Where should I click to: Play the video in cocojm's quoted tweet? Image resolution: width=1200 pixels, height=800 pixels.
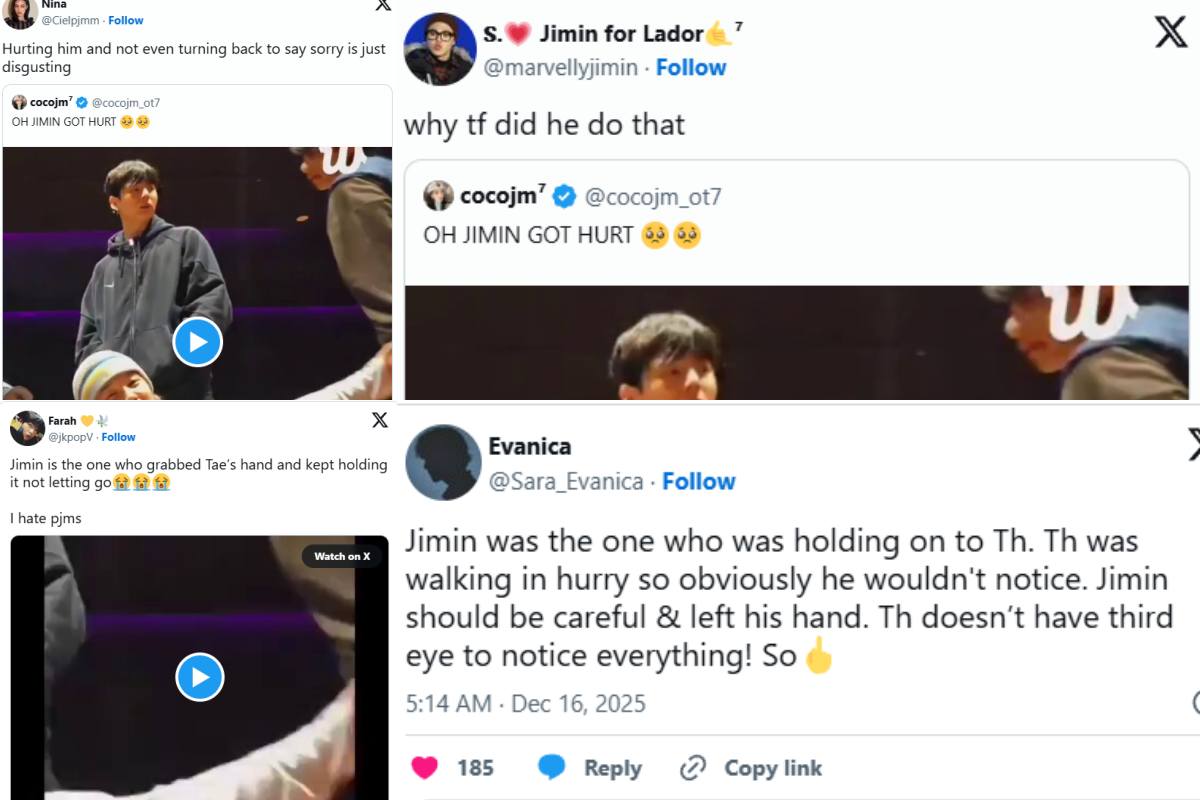coord(197,341)
